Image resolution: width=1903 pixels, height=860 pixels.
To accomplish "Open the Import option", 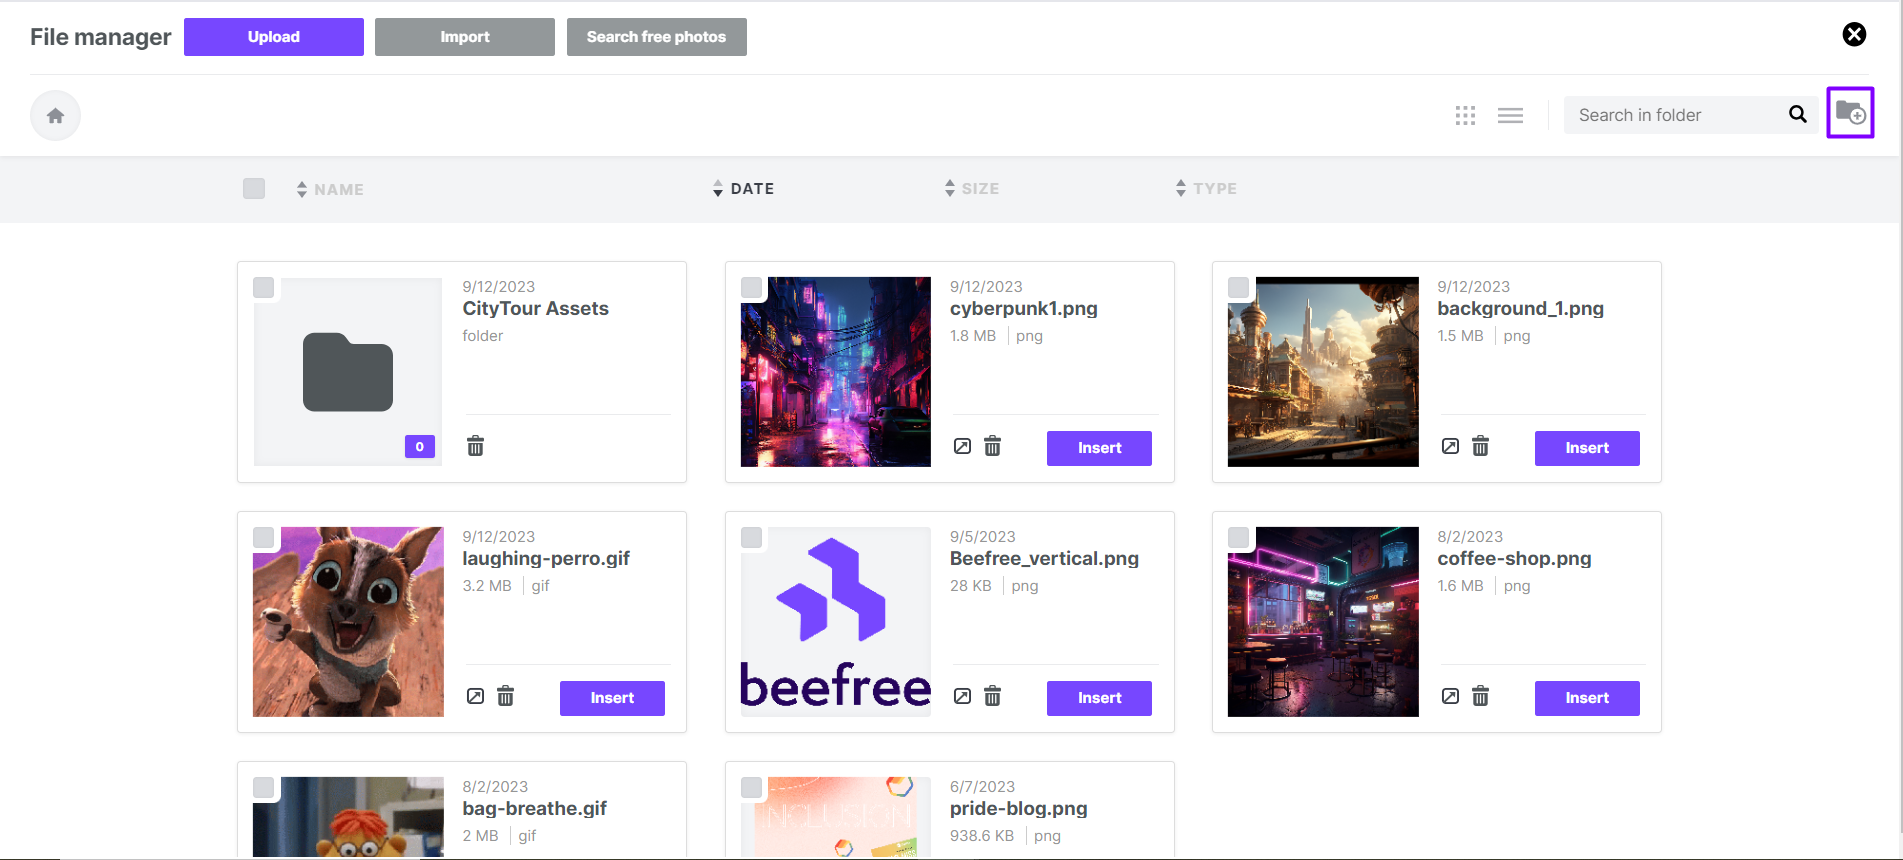I will (464, 37).
